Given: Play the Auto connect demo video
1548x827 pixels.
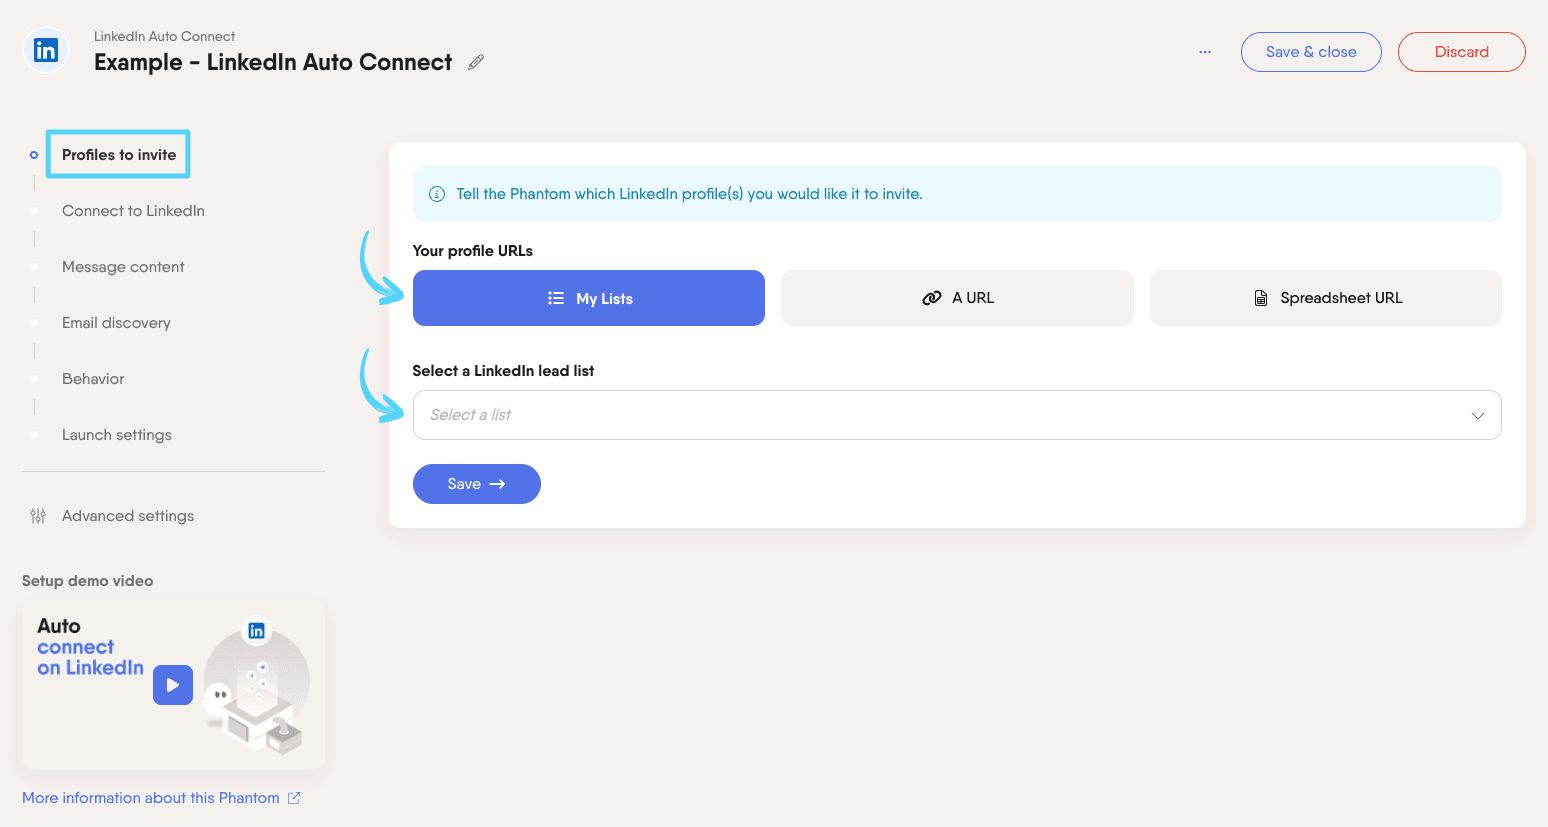Looking at the screenshot, I should (x=173, y=685).
